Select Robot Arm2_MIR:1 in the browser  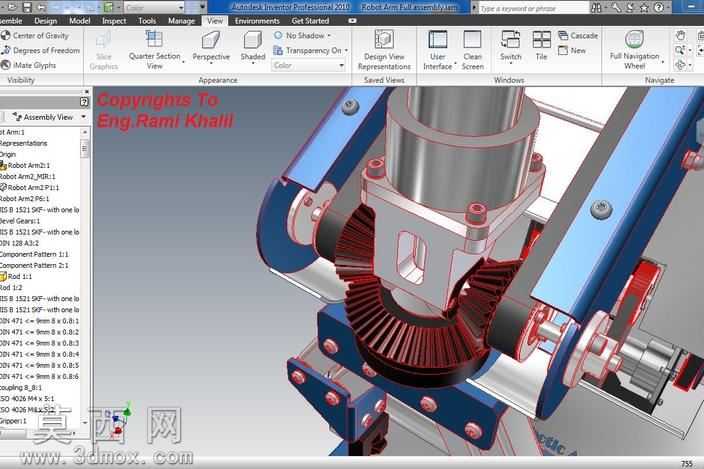27,176
